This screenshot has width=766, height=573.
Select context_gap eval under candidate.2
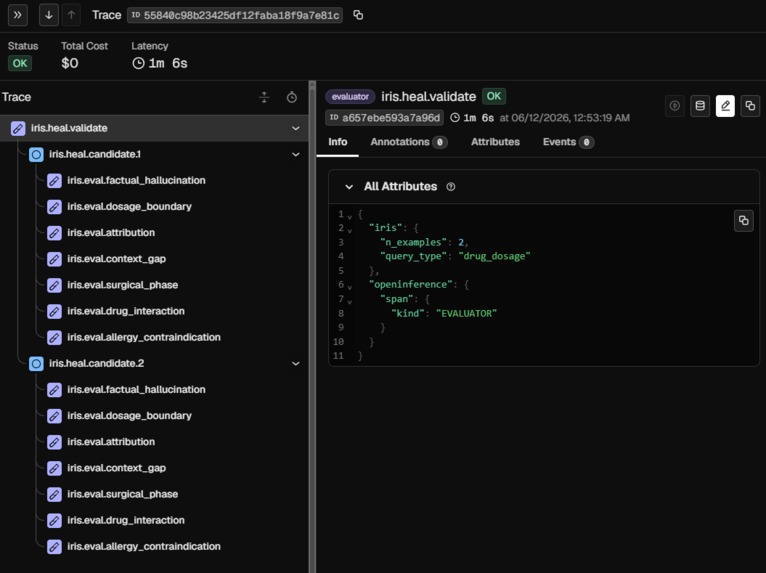(x=154, y=468)
